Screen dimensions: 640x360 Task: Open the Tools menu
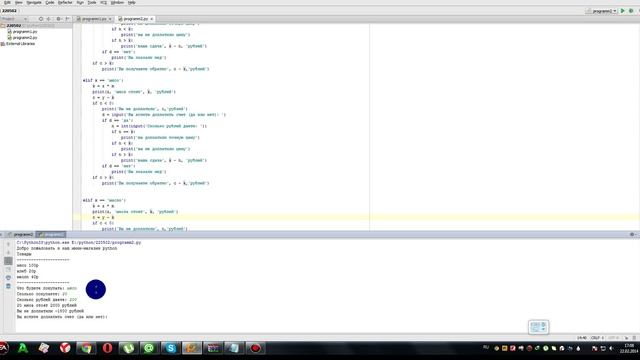tap(92, 2)
